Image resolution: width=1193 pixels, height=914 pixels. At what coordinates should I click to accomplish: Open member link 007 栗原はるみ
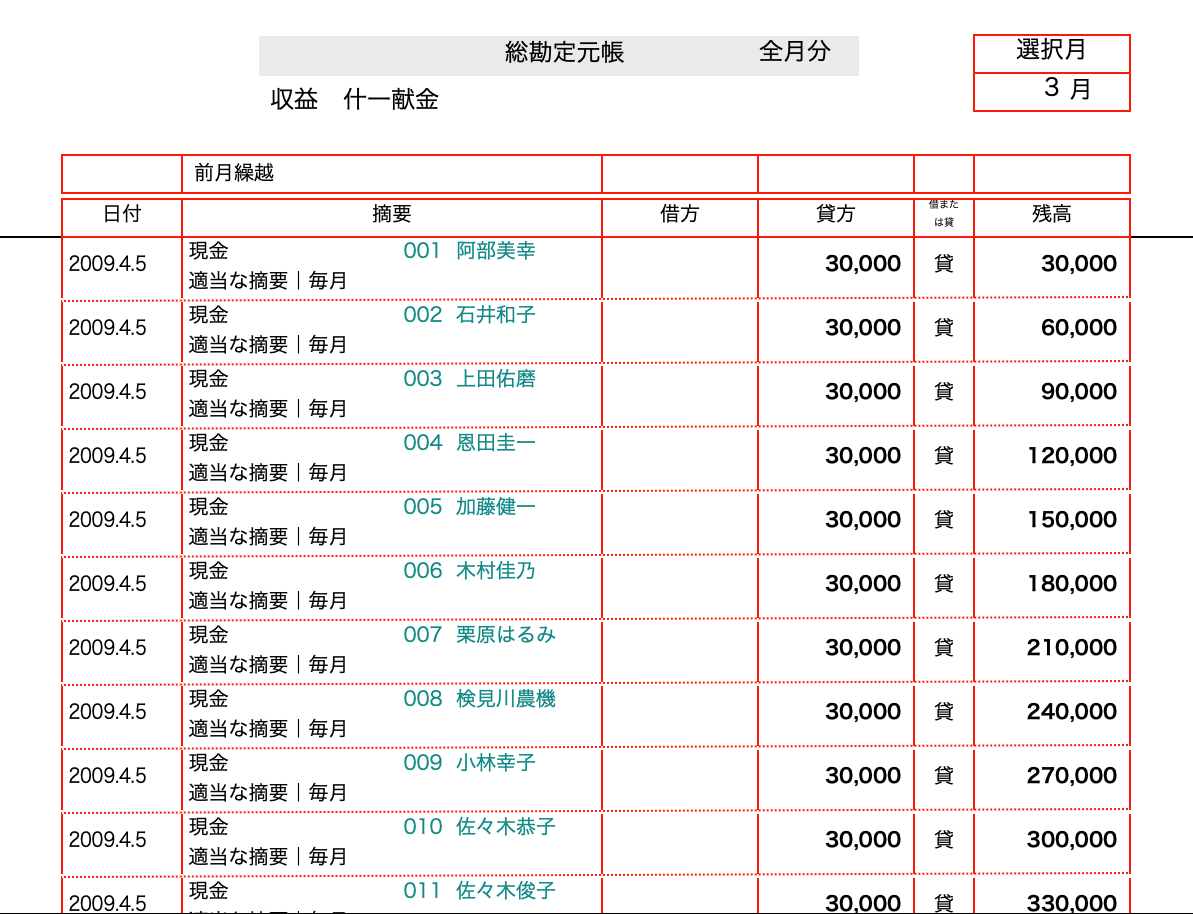pyautogui.click(x=479, y=635)
